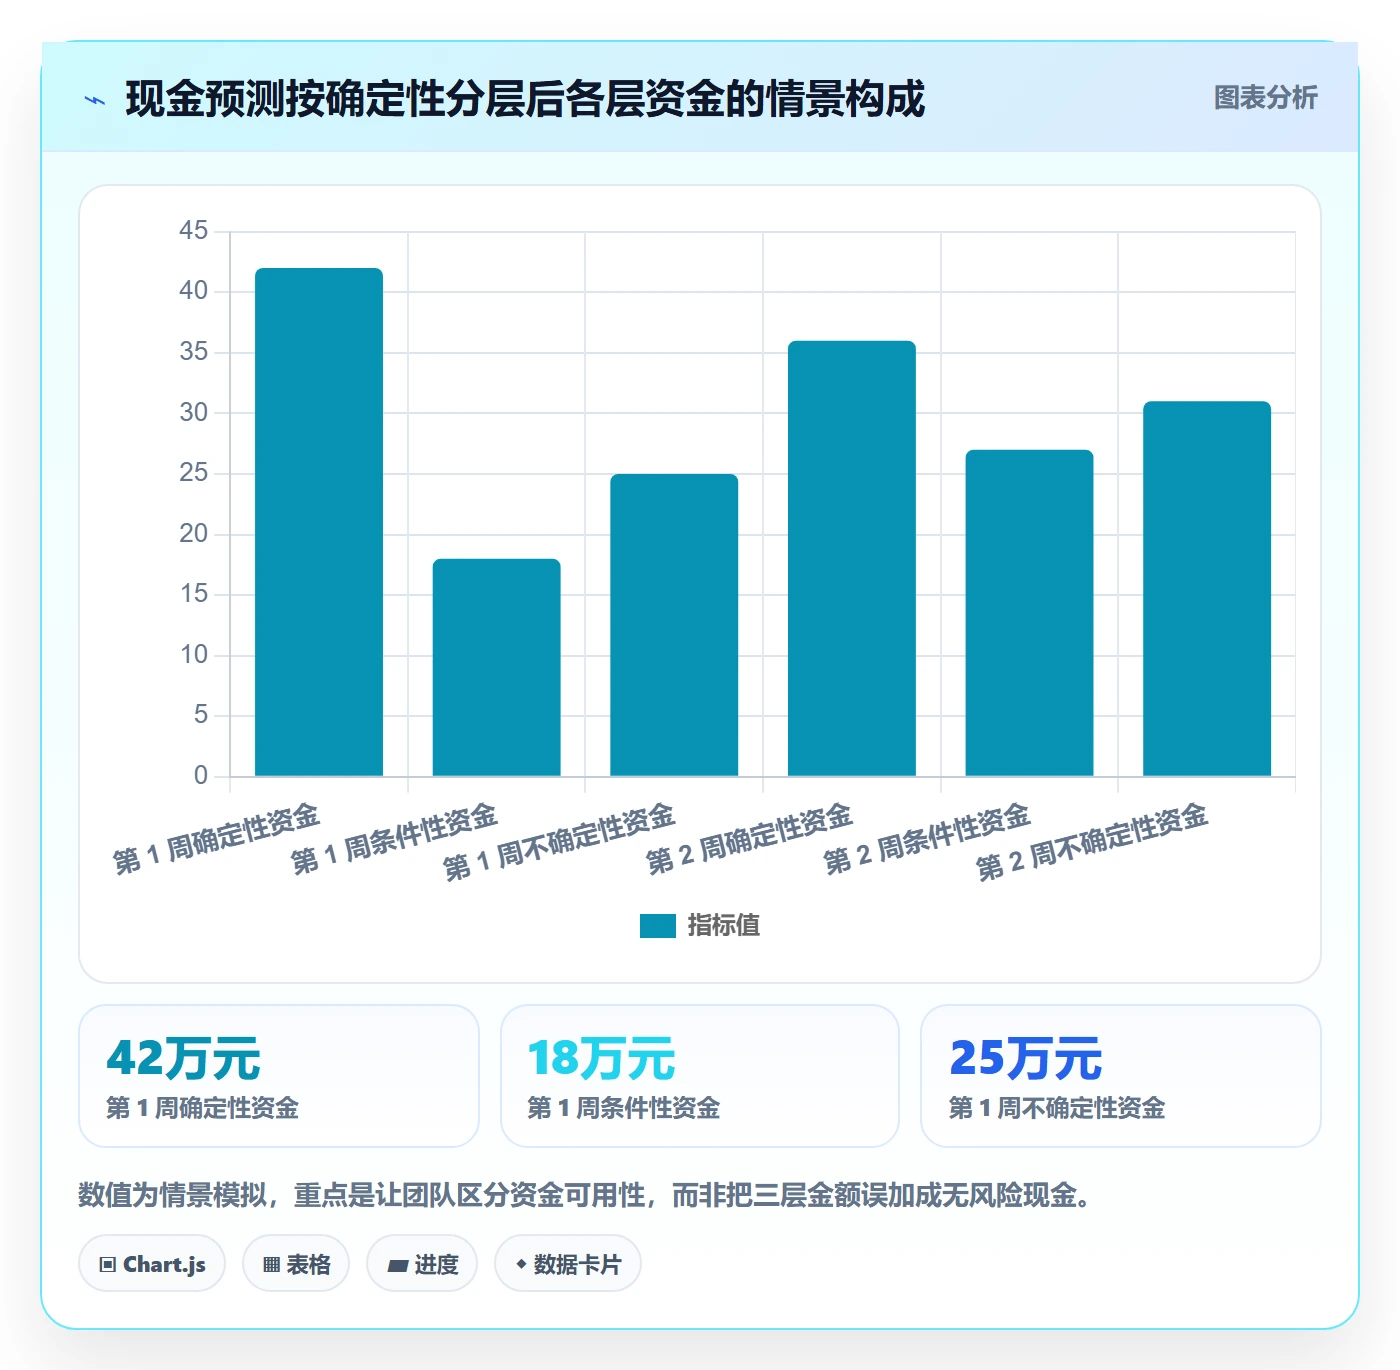Click the y-axis value 40
The image size is (1400, 1370).
point(193,291)
